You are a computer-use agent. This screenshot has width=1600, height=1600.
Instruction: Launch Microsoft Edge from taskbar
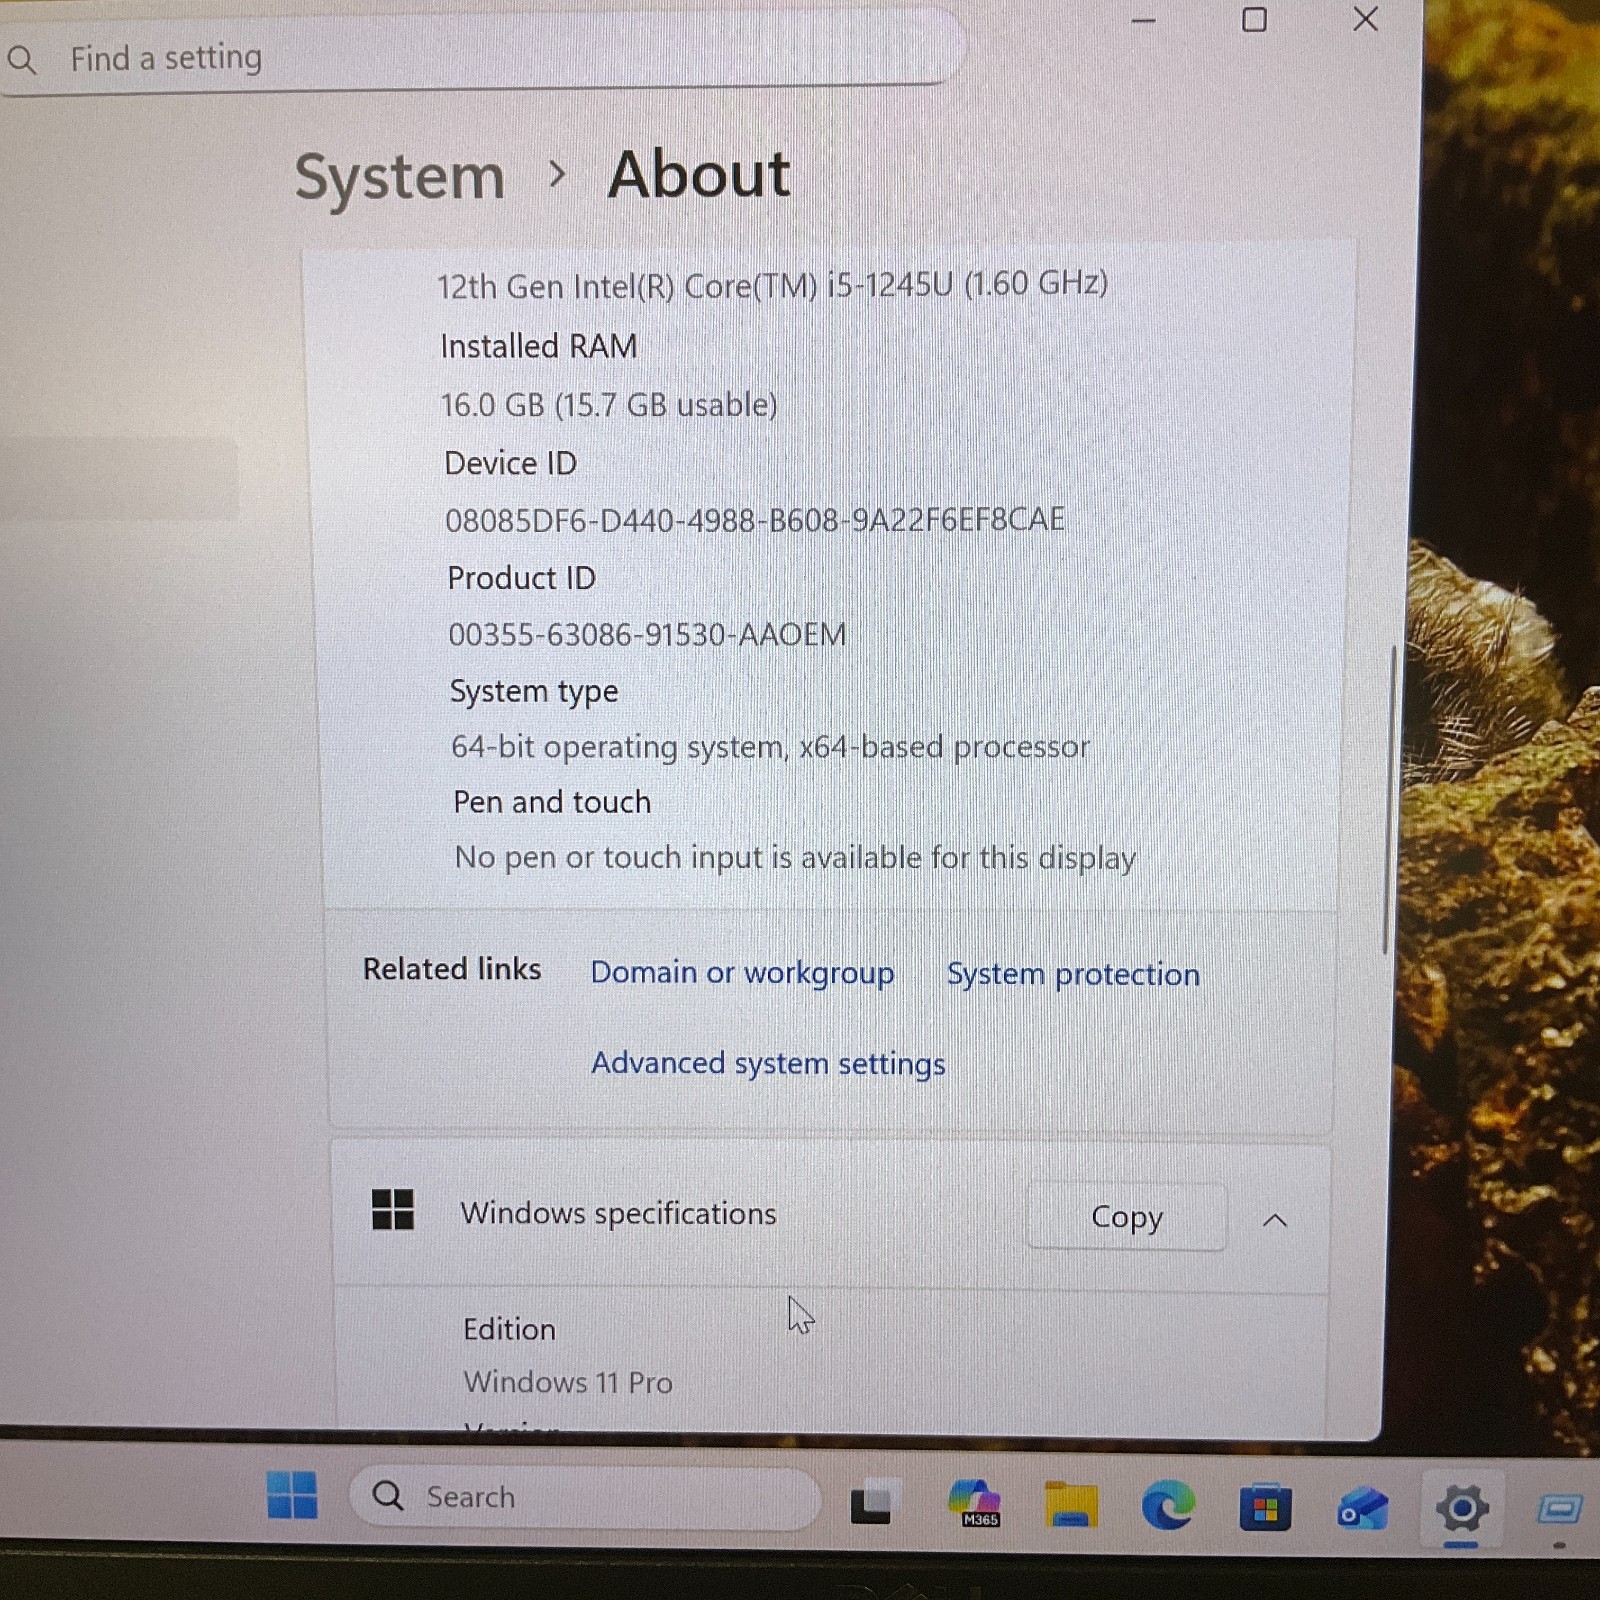click(x=1168, y=1505)
